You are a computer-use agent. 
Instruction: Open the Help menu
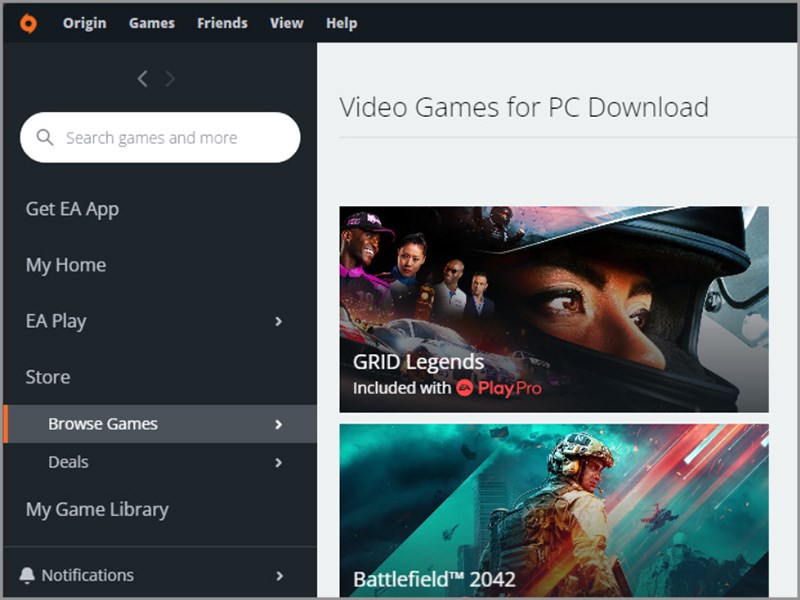click(x=341, y=22)
